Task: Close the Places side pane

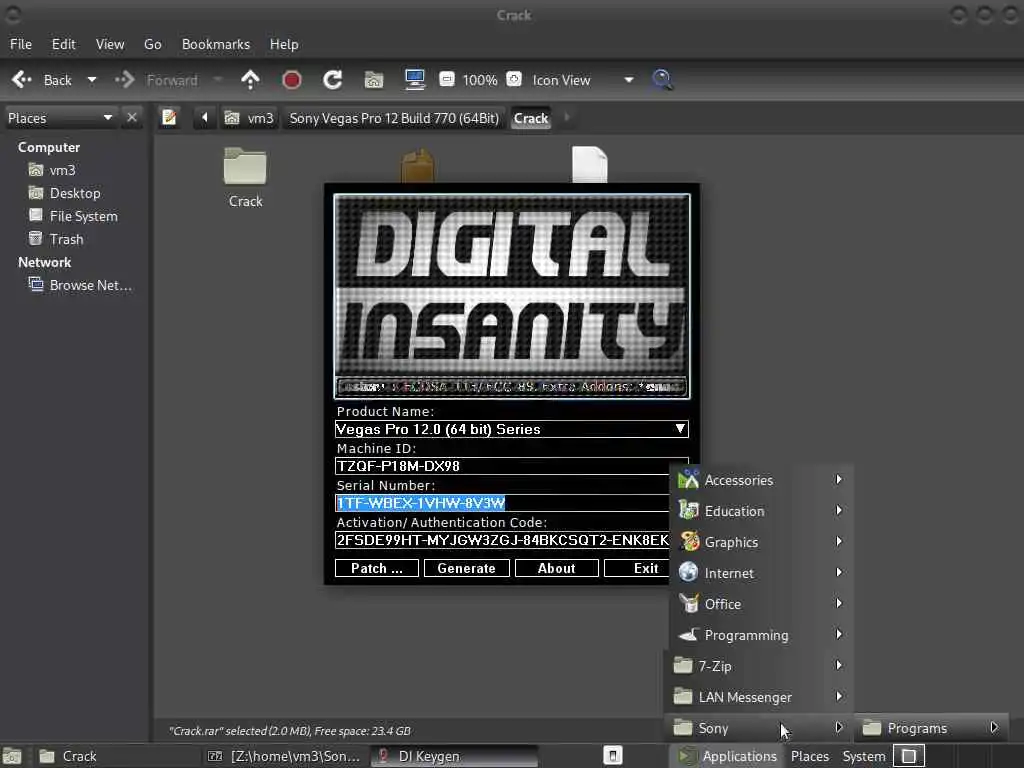Action: pyautogui.click(x=132, y=118)
